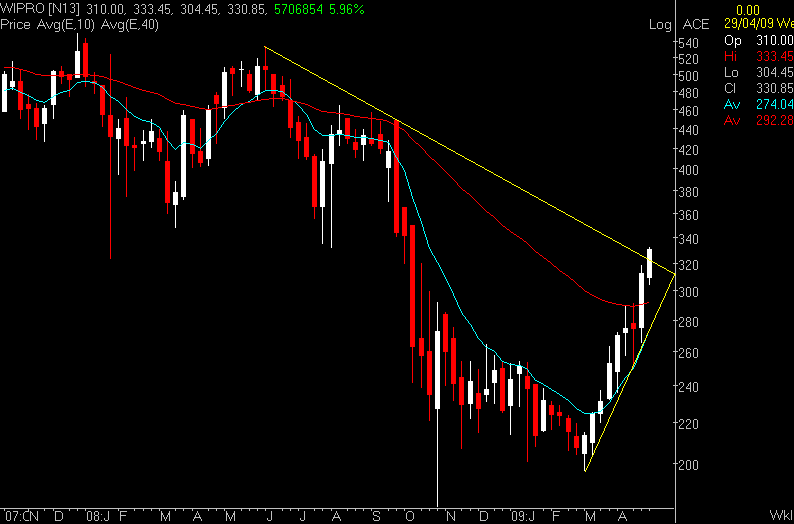Click the red Av 292.28 value
The height and width of the screenshot is (524, 794).
coord(775,120)
